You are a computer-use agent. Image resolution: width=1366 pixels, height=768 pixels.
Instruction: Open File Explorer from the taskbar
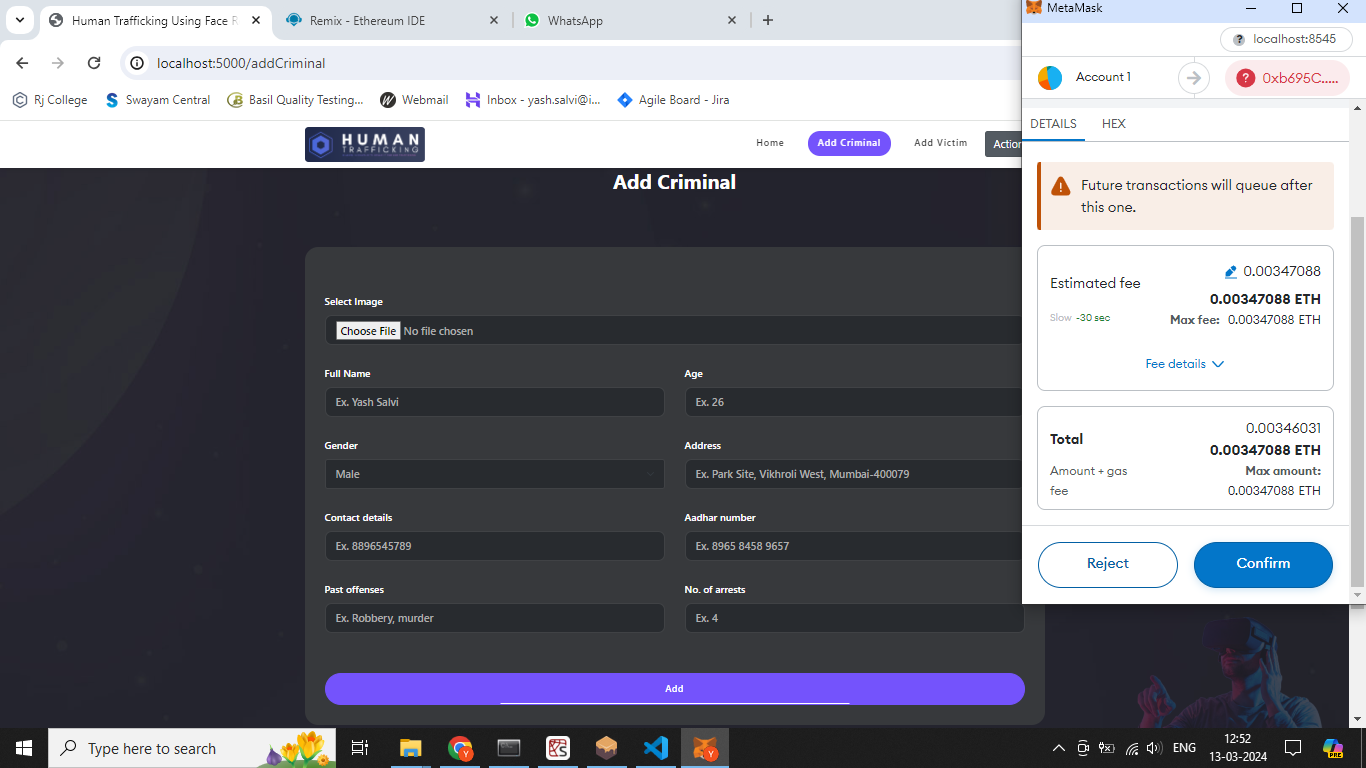point(410,748)
